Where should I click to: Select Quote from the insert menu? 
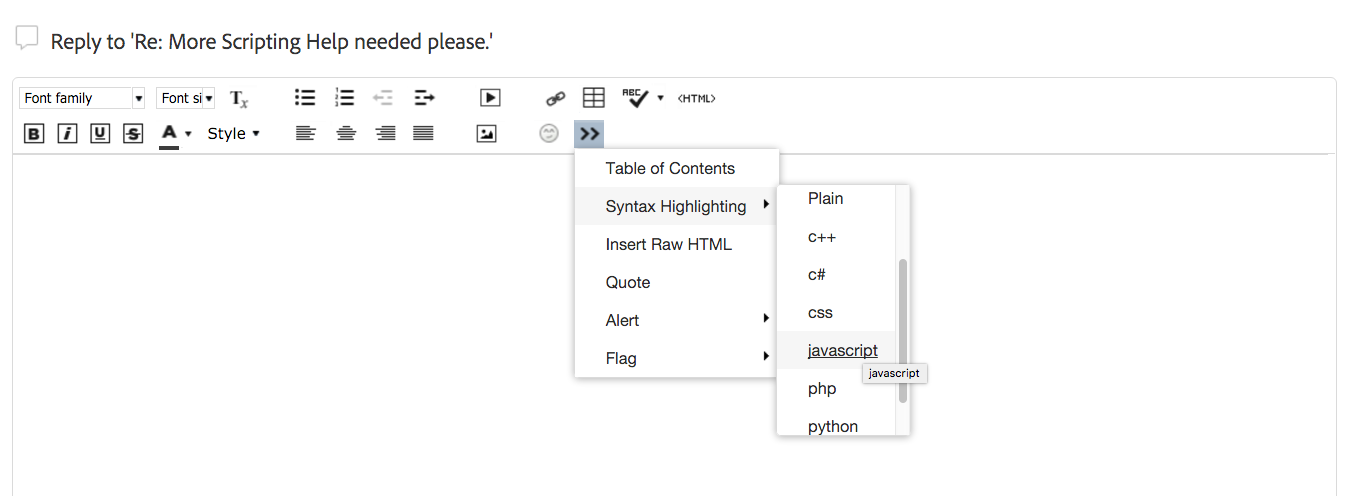pos(628,283)
